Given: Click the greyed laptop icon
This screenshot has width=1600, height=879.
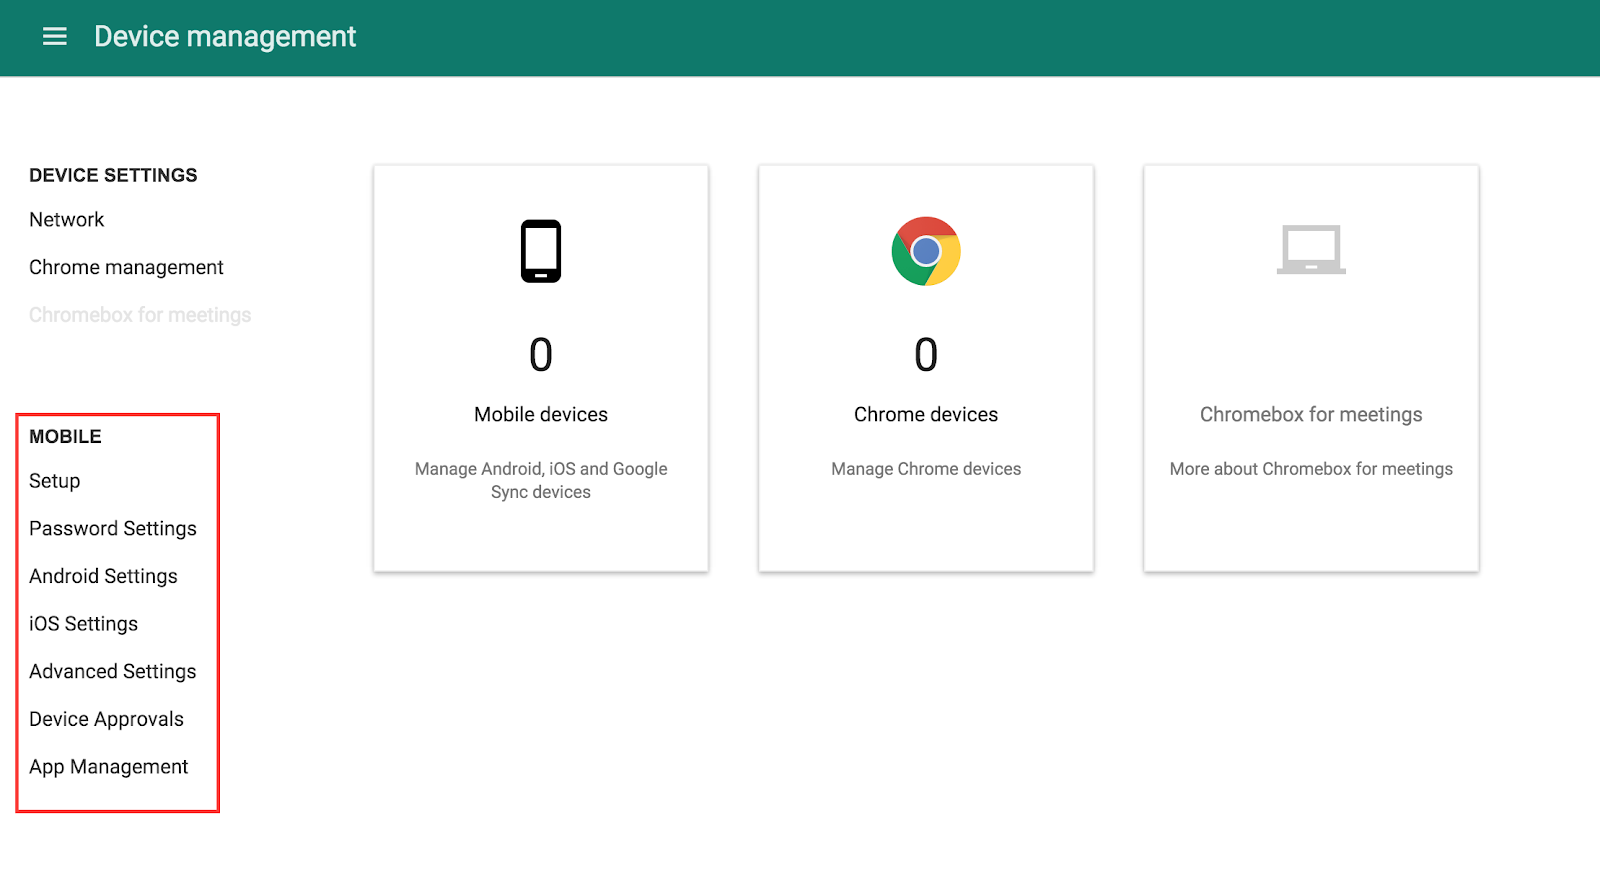Looking at the screenshot, I should (1311, 249).
